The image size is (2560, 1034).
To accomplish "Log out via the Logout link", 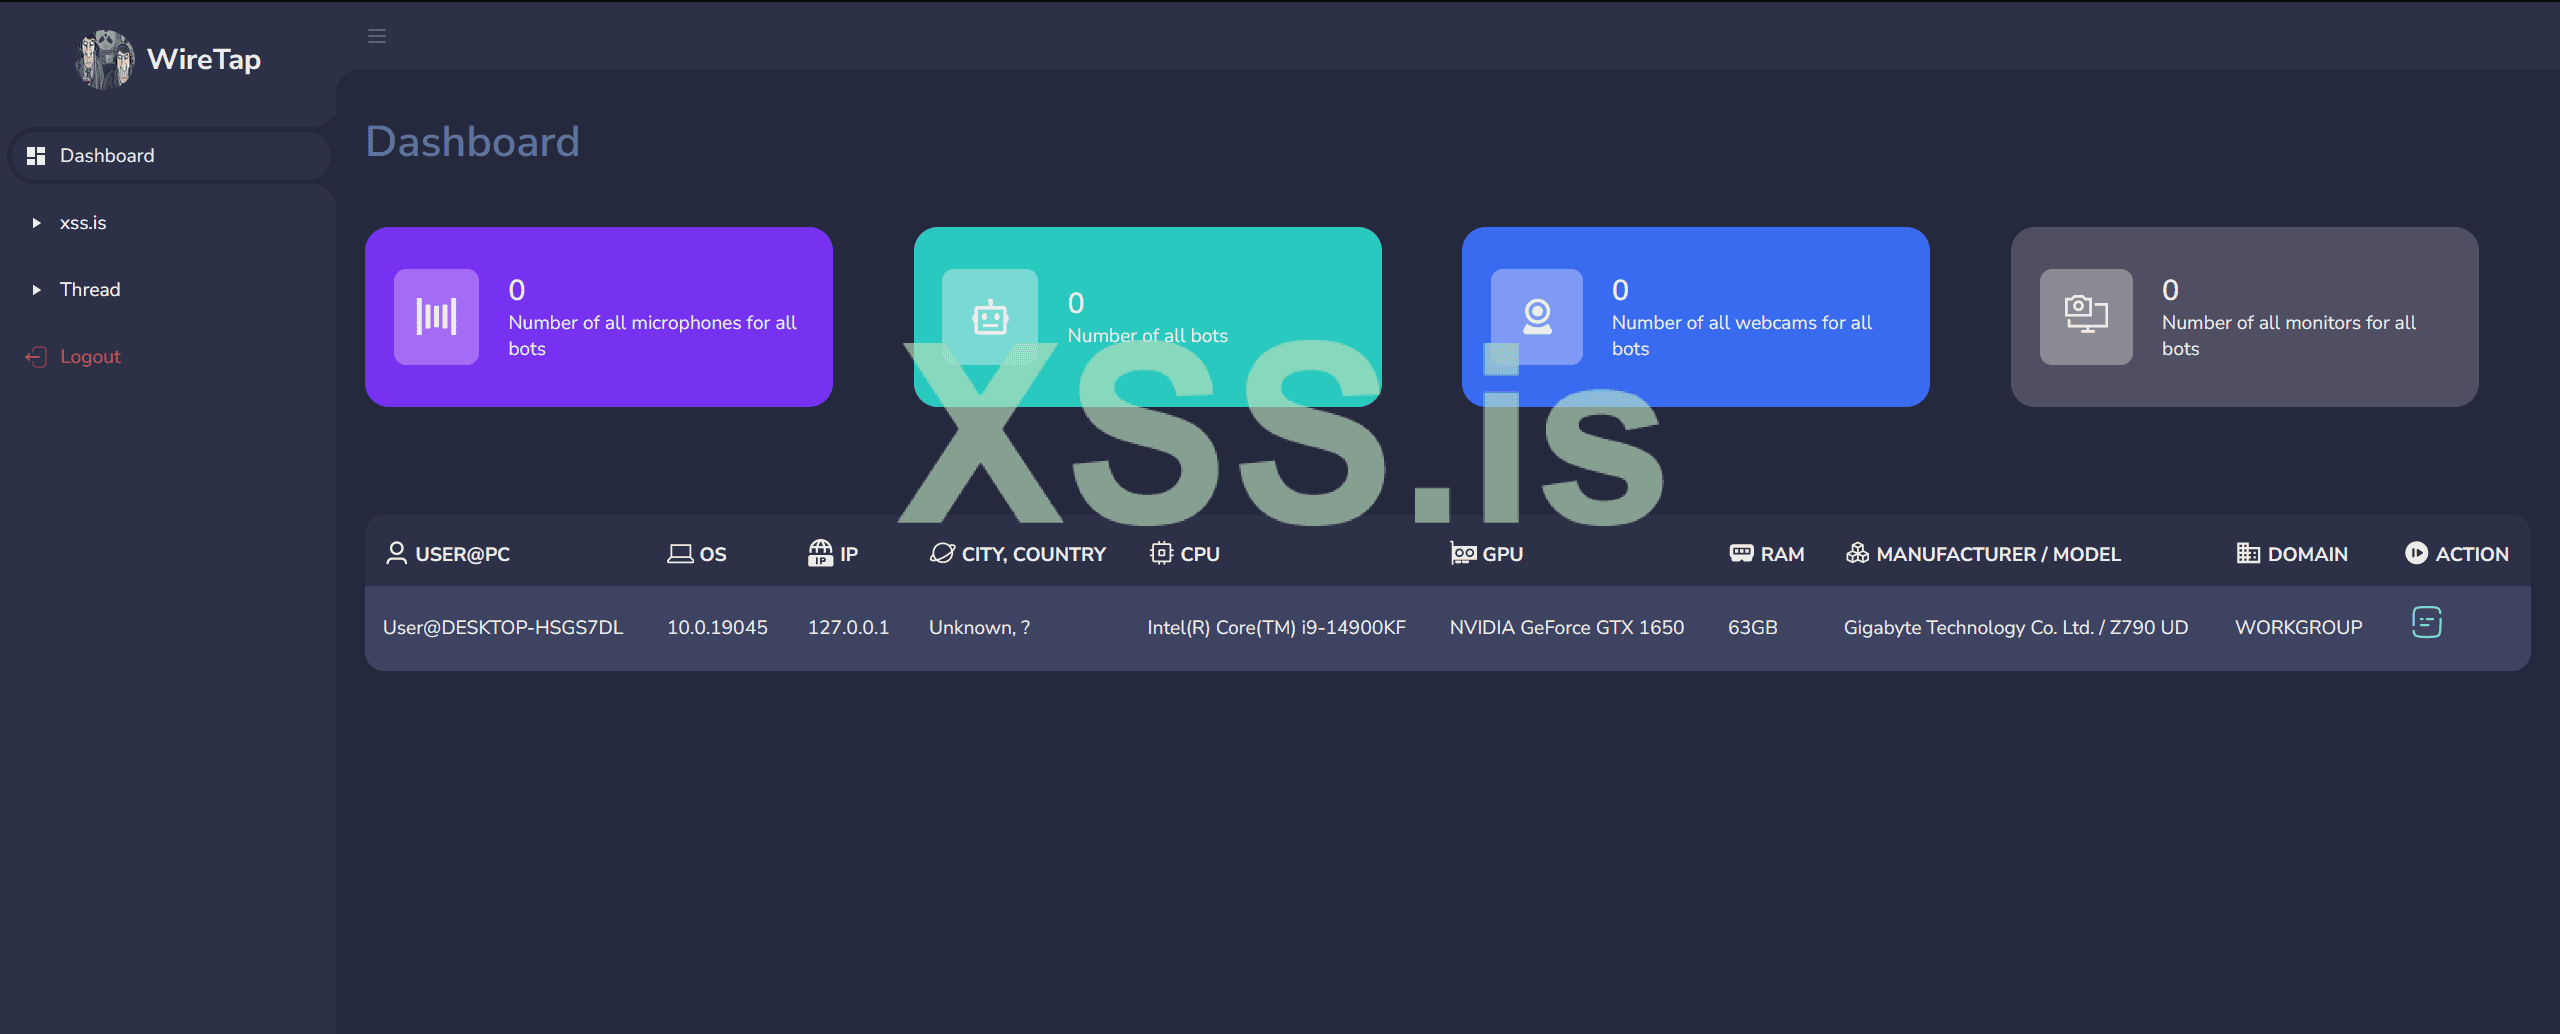I will (90, 357).
